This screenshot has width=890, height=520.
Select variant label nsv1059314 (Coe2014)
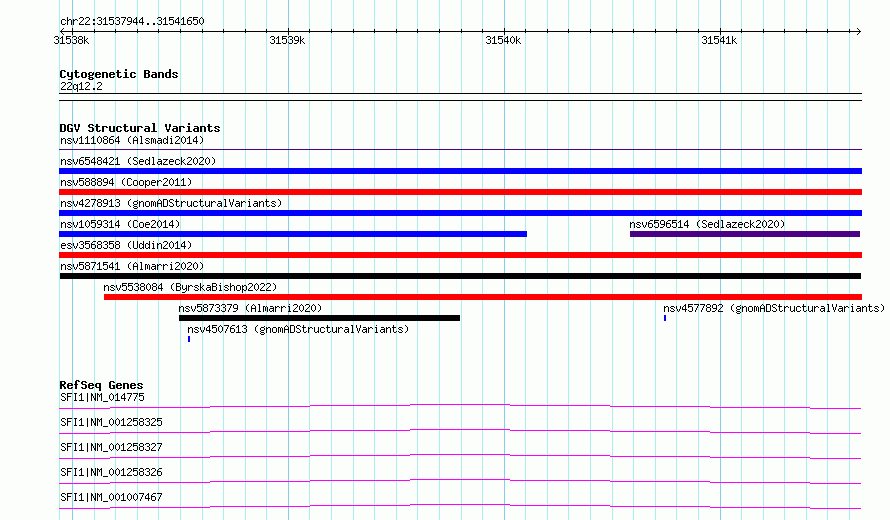pyautogui.click(x=120, y=224)
